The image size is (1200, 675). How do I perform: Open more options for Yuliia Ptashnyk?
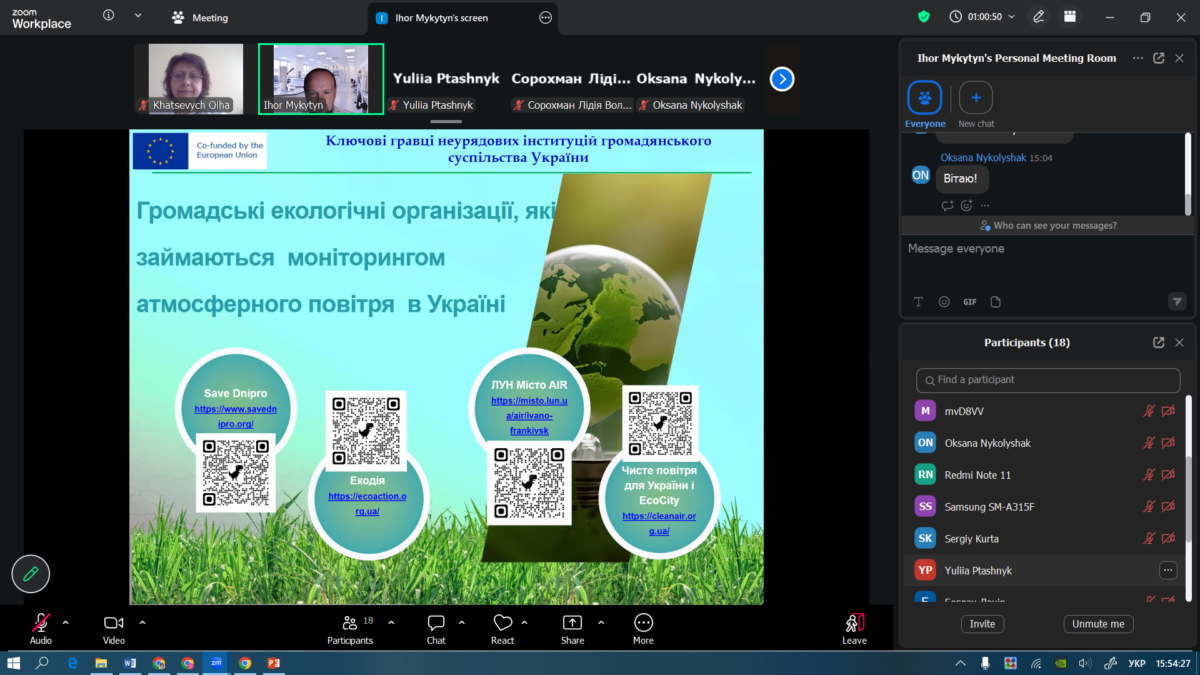click(1168, 570)
